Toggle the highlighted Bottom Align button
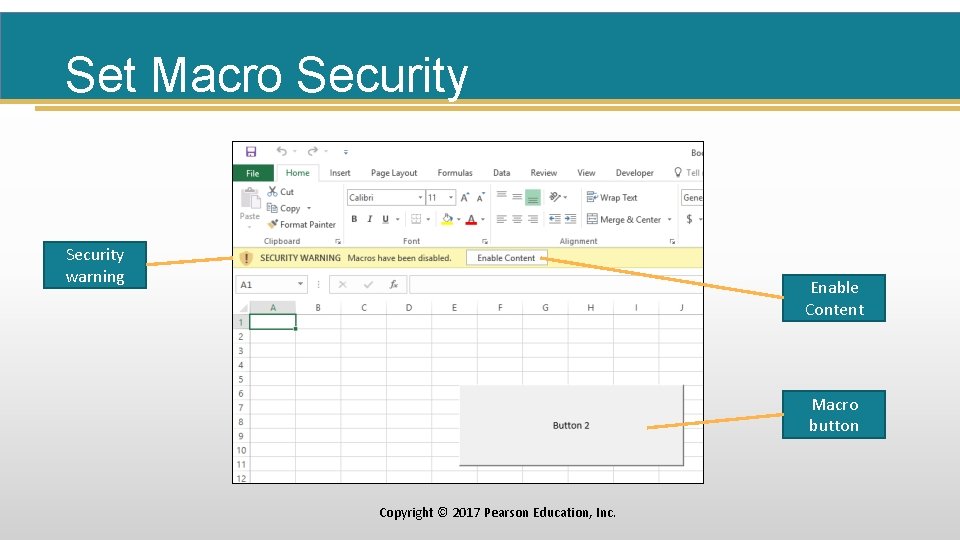The height and width of the screenshot is (540, 960). (x=533, y=197)
